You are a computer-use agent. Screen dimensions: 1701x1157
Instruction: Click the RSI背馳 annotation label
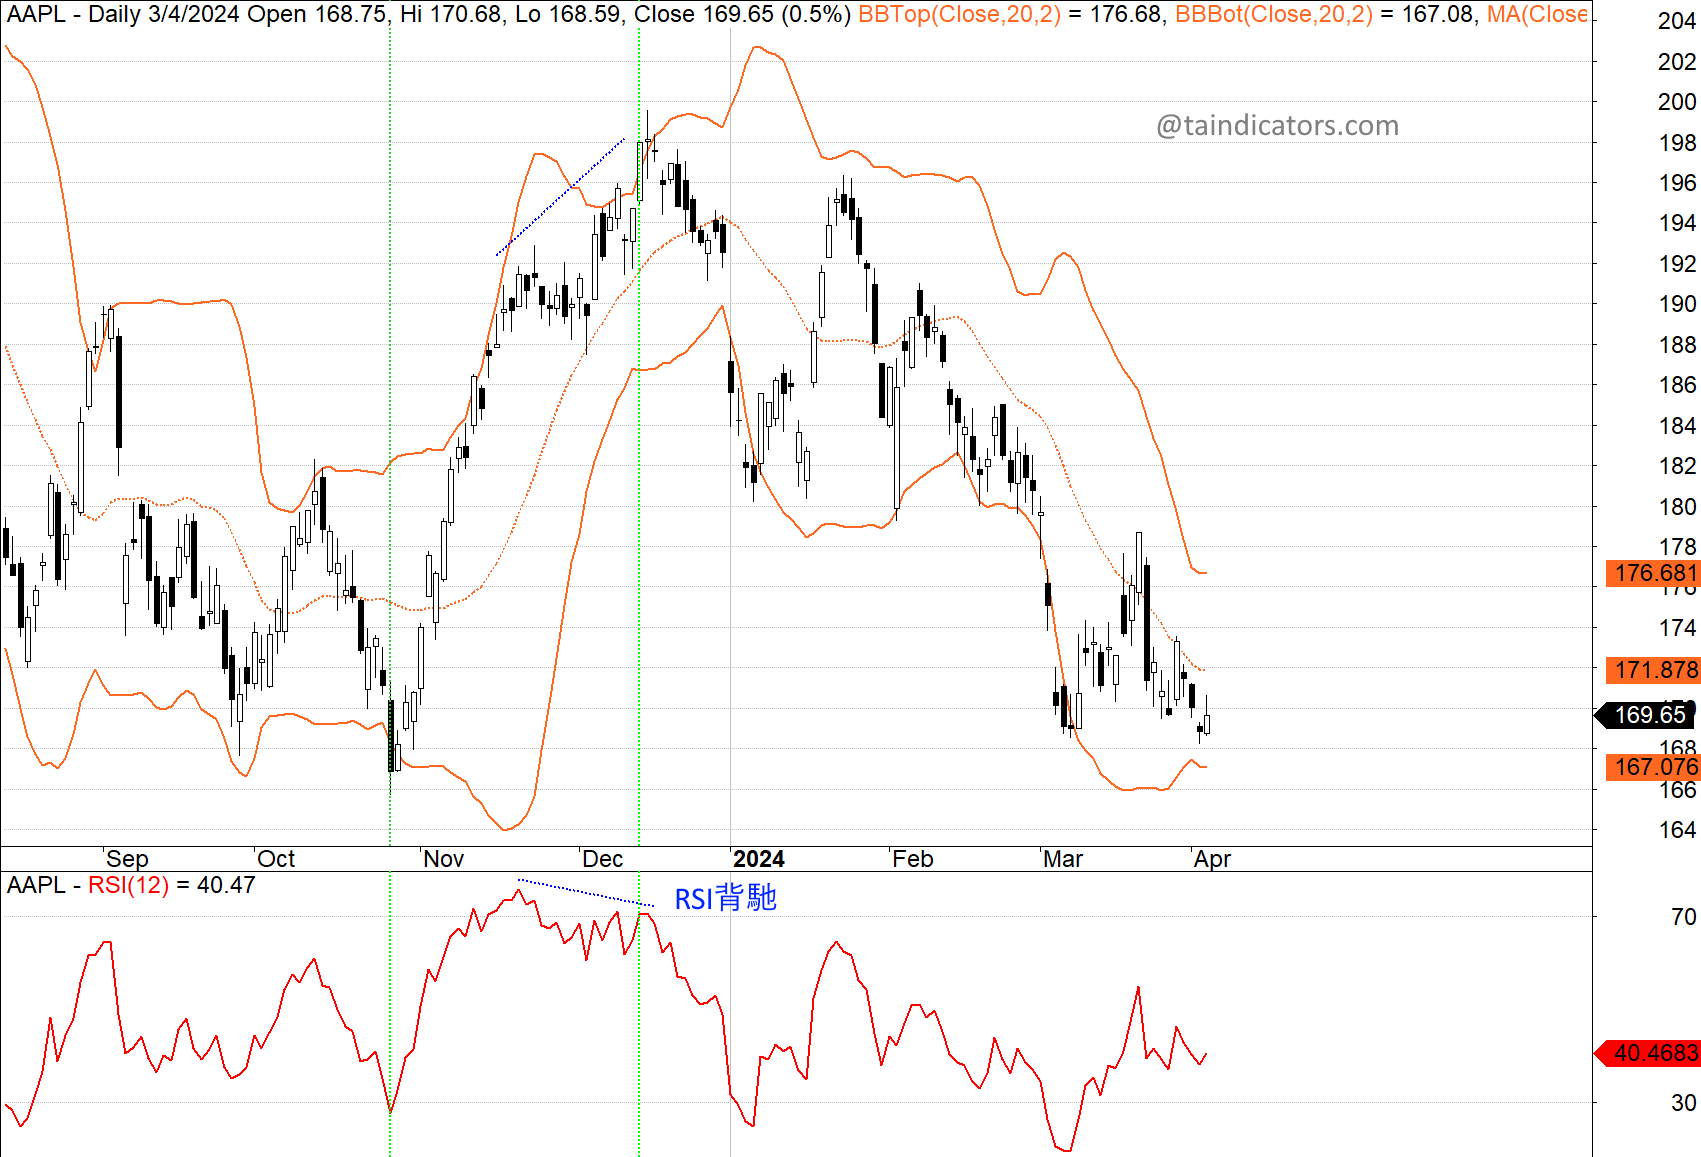725,898
